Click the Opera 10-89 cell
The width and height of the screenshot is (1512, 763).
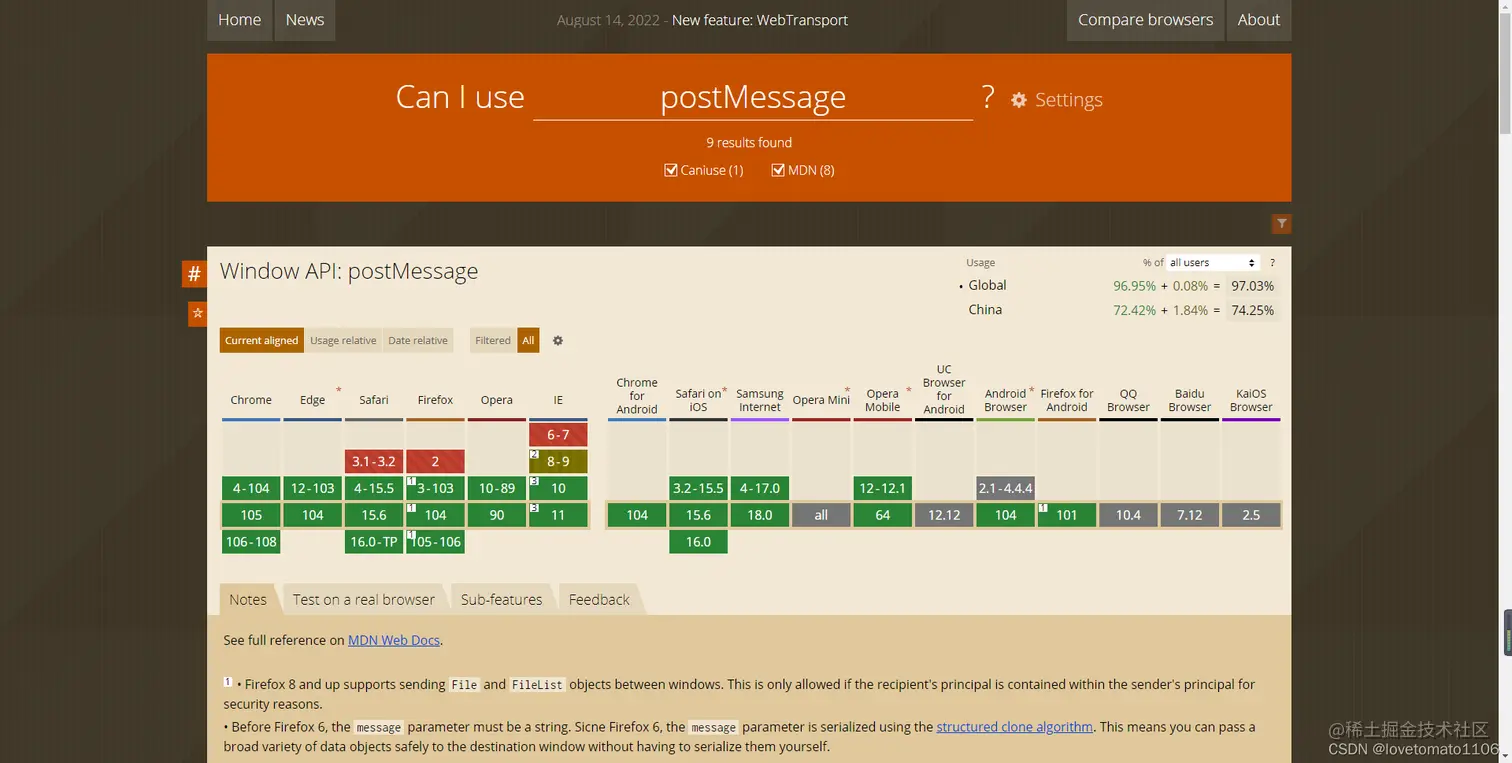[497, 488]
